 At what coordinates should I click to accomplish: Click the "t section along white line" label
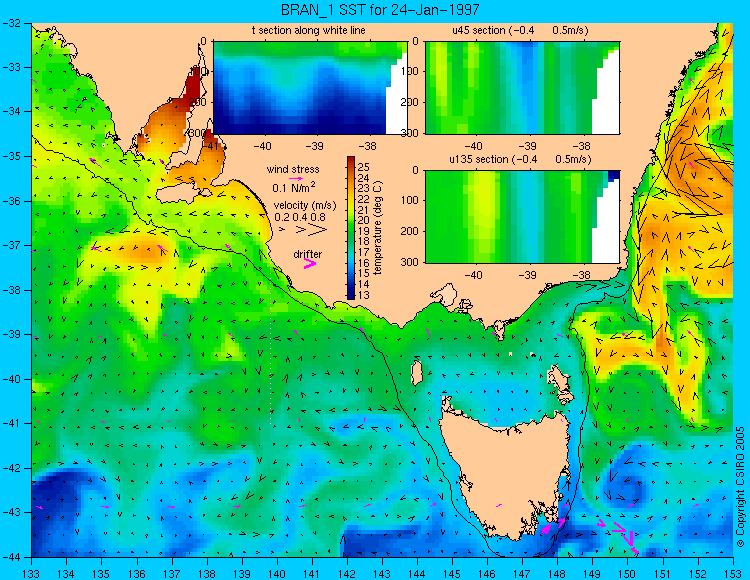coord(309,30)
